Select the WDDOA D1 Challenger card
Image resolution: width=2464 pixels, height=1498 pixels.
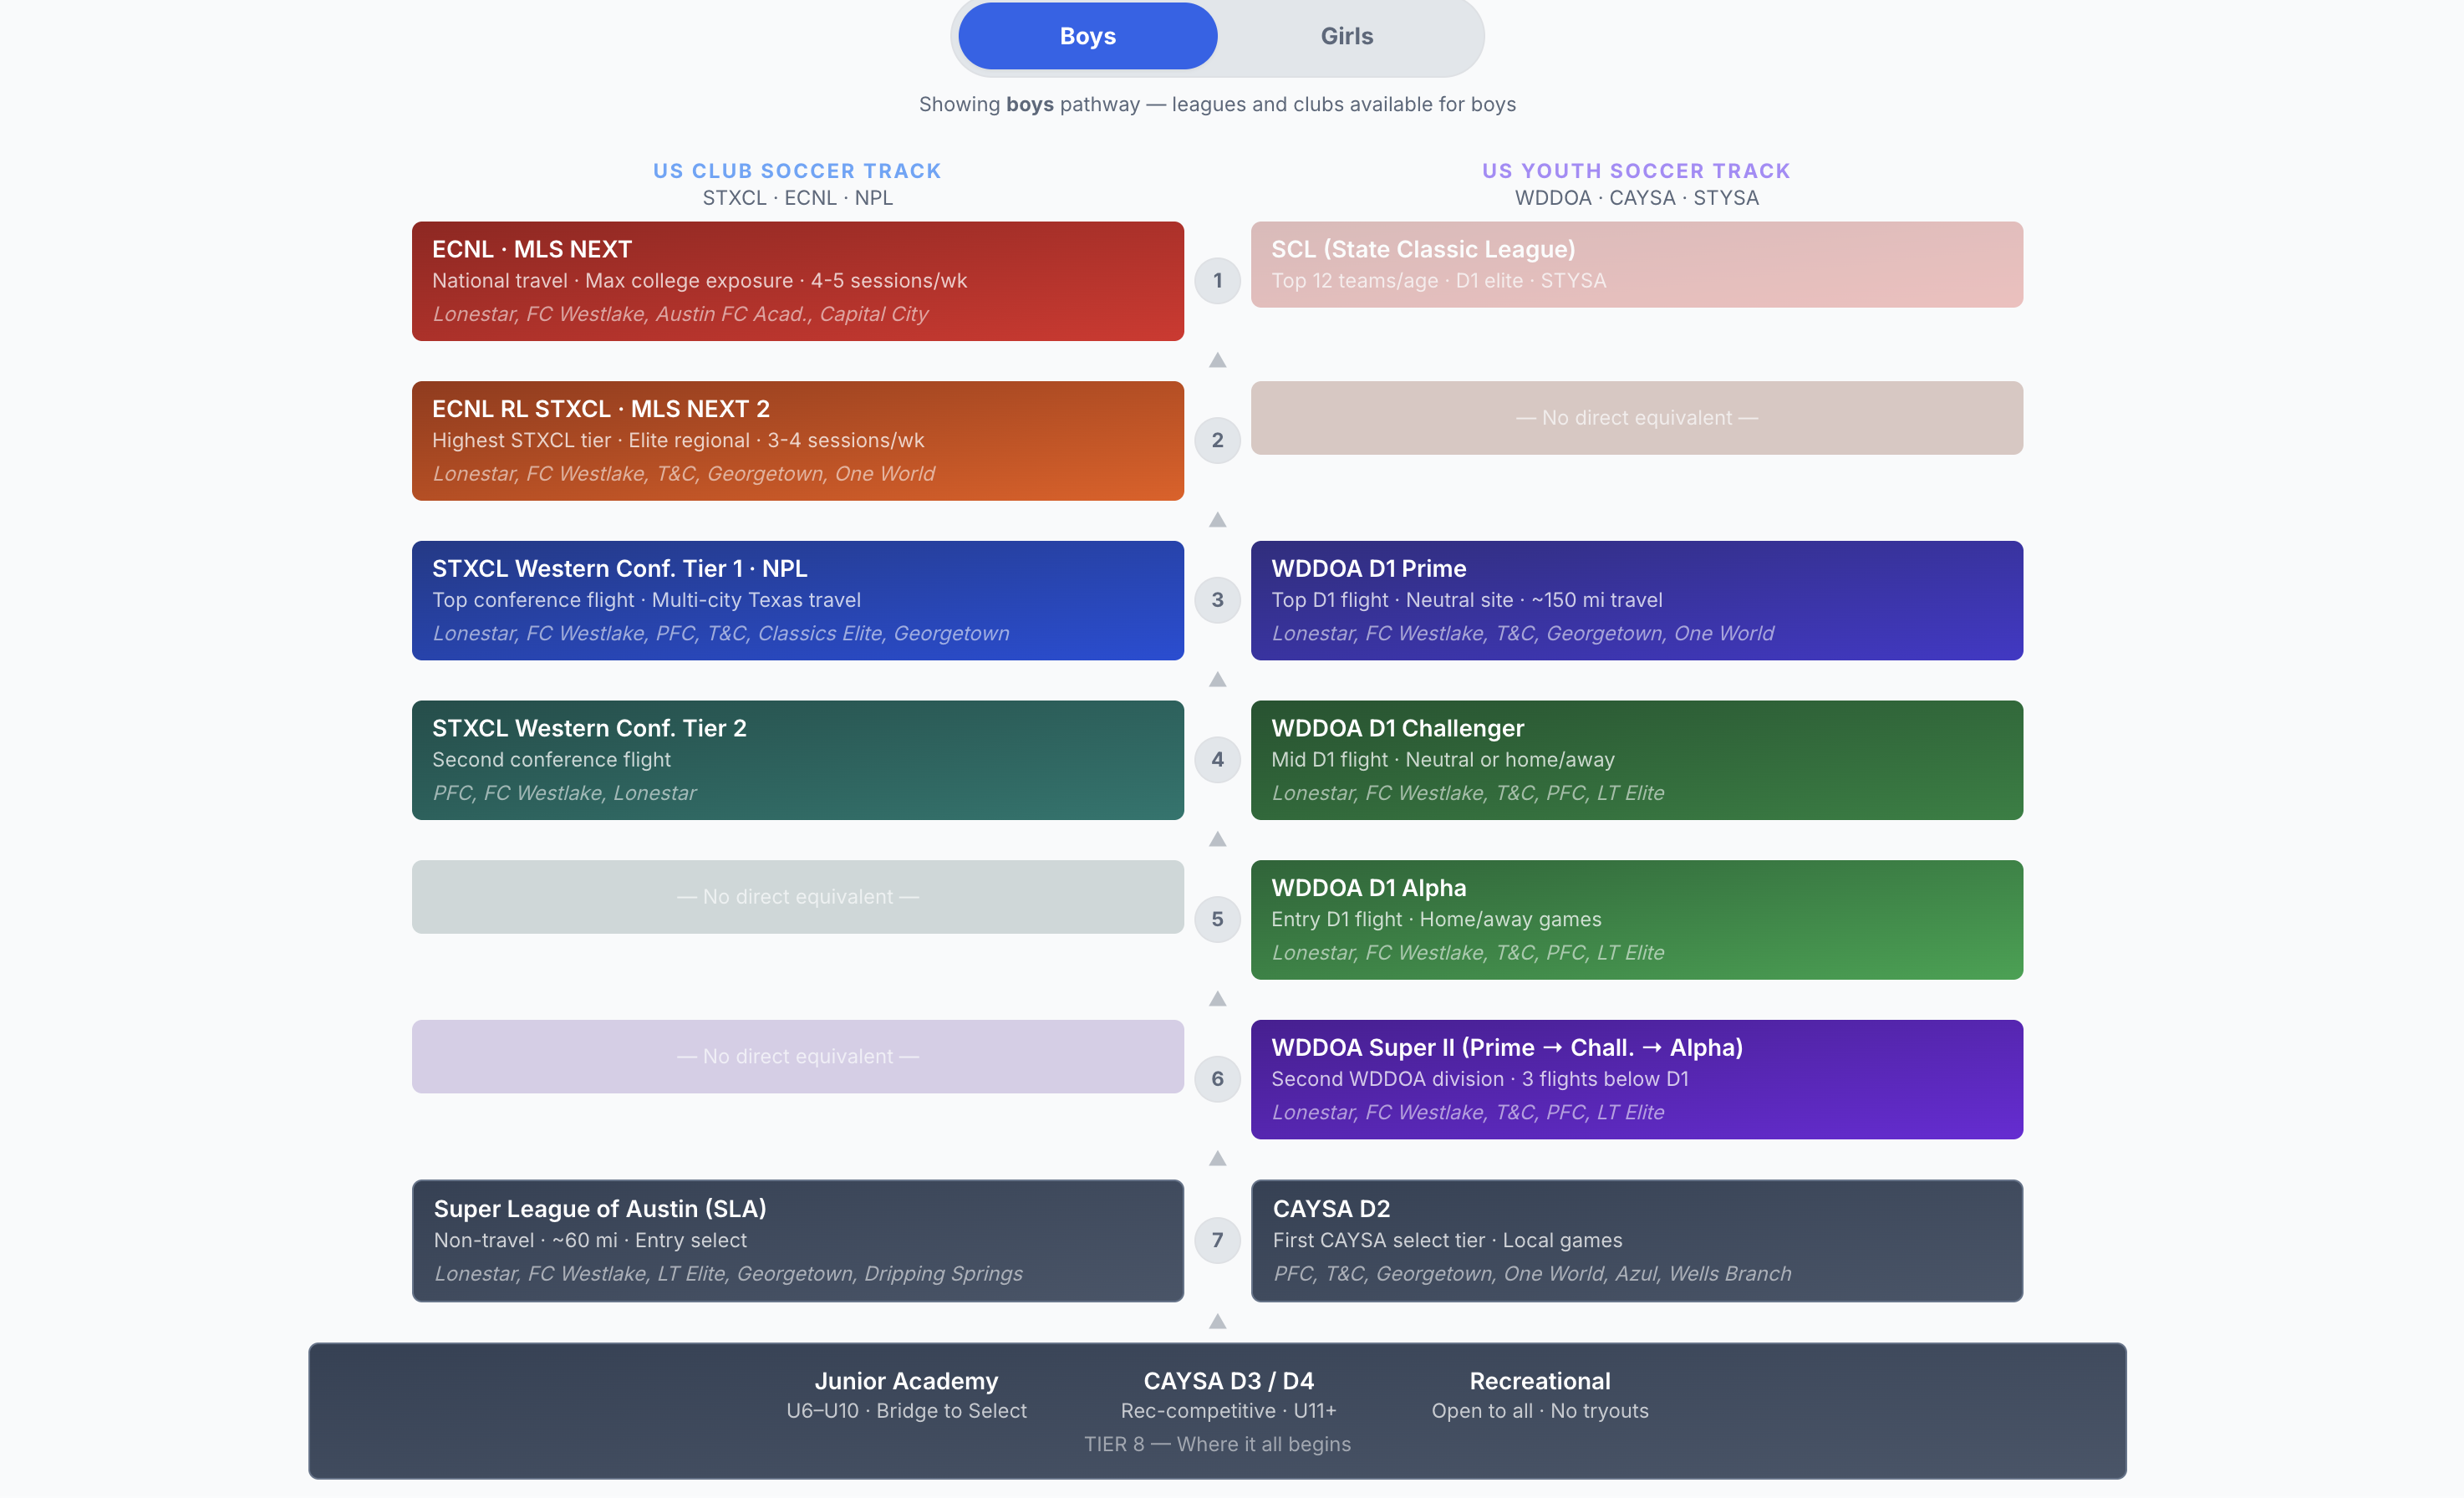tap(1636, 760)
